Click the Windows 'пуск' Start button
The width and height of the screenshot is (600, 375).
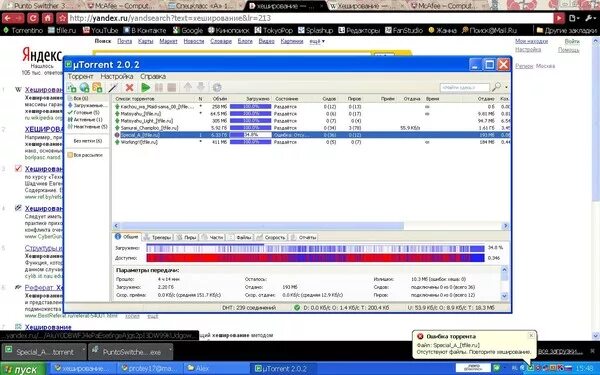(22, 369)
